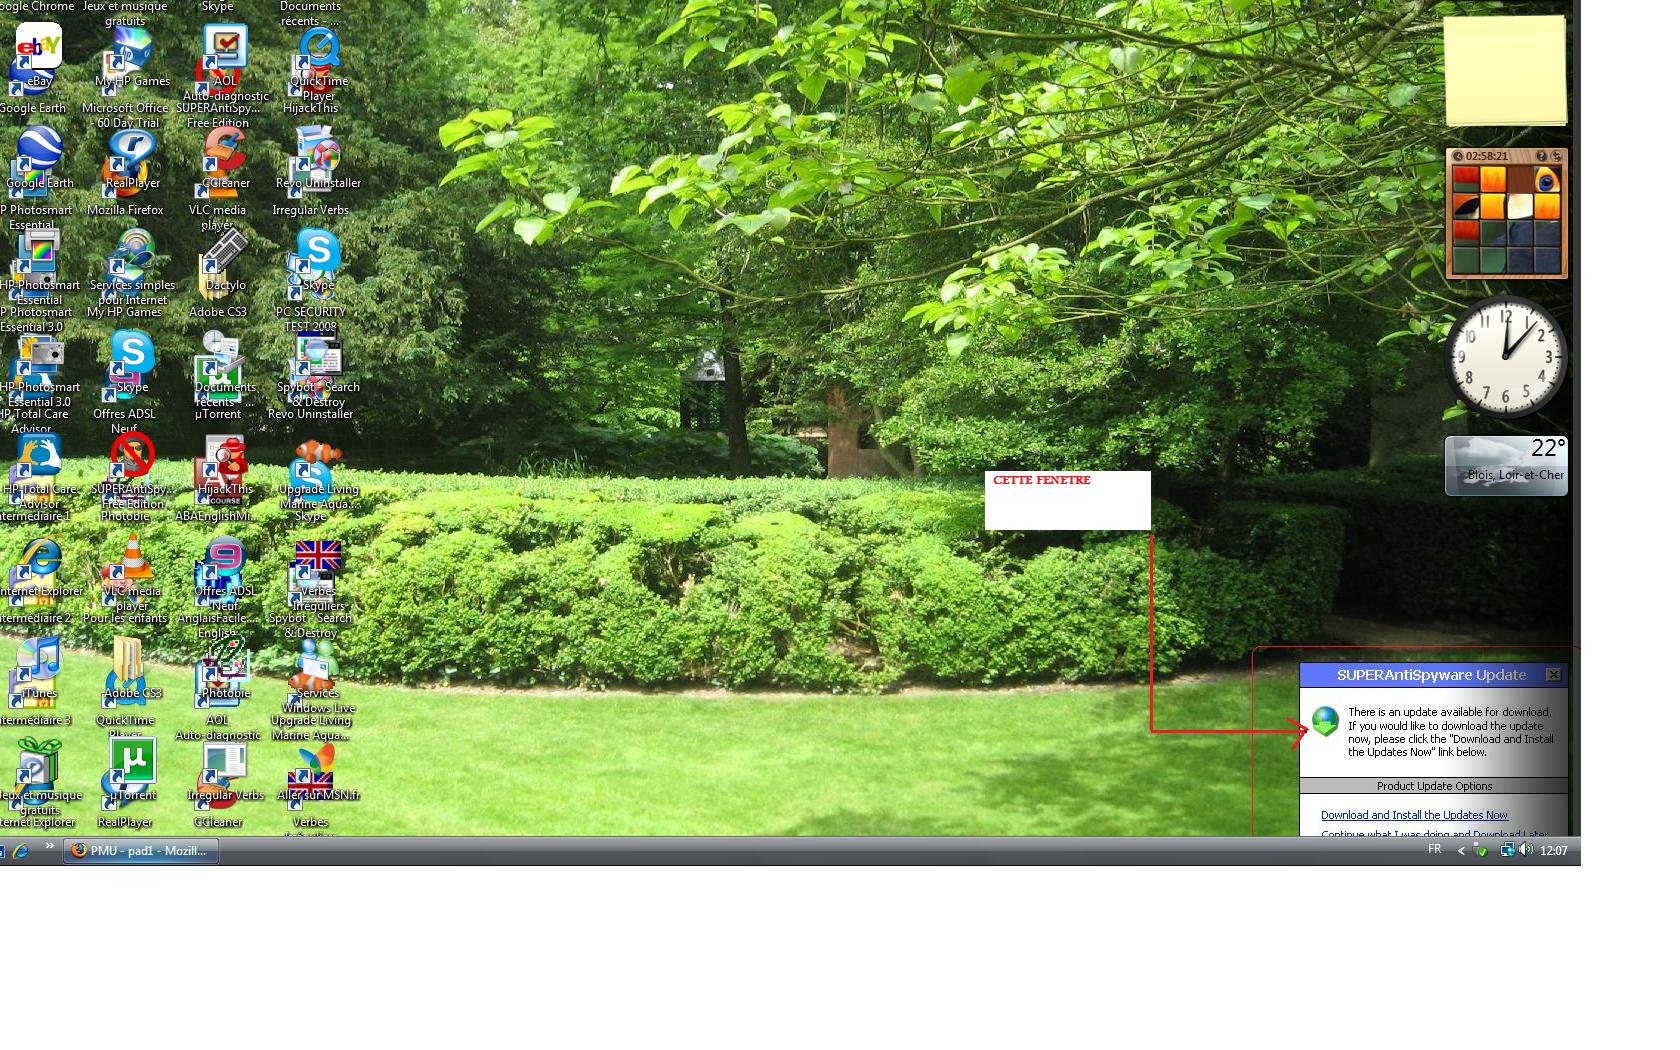Image resolution: width=1680 pixels, height=1050 pixels.
Task: Click the RealPlayer desktop shortcut
Action: click(132, 152)
